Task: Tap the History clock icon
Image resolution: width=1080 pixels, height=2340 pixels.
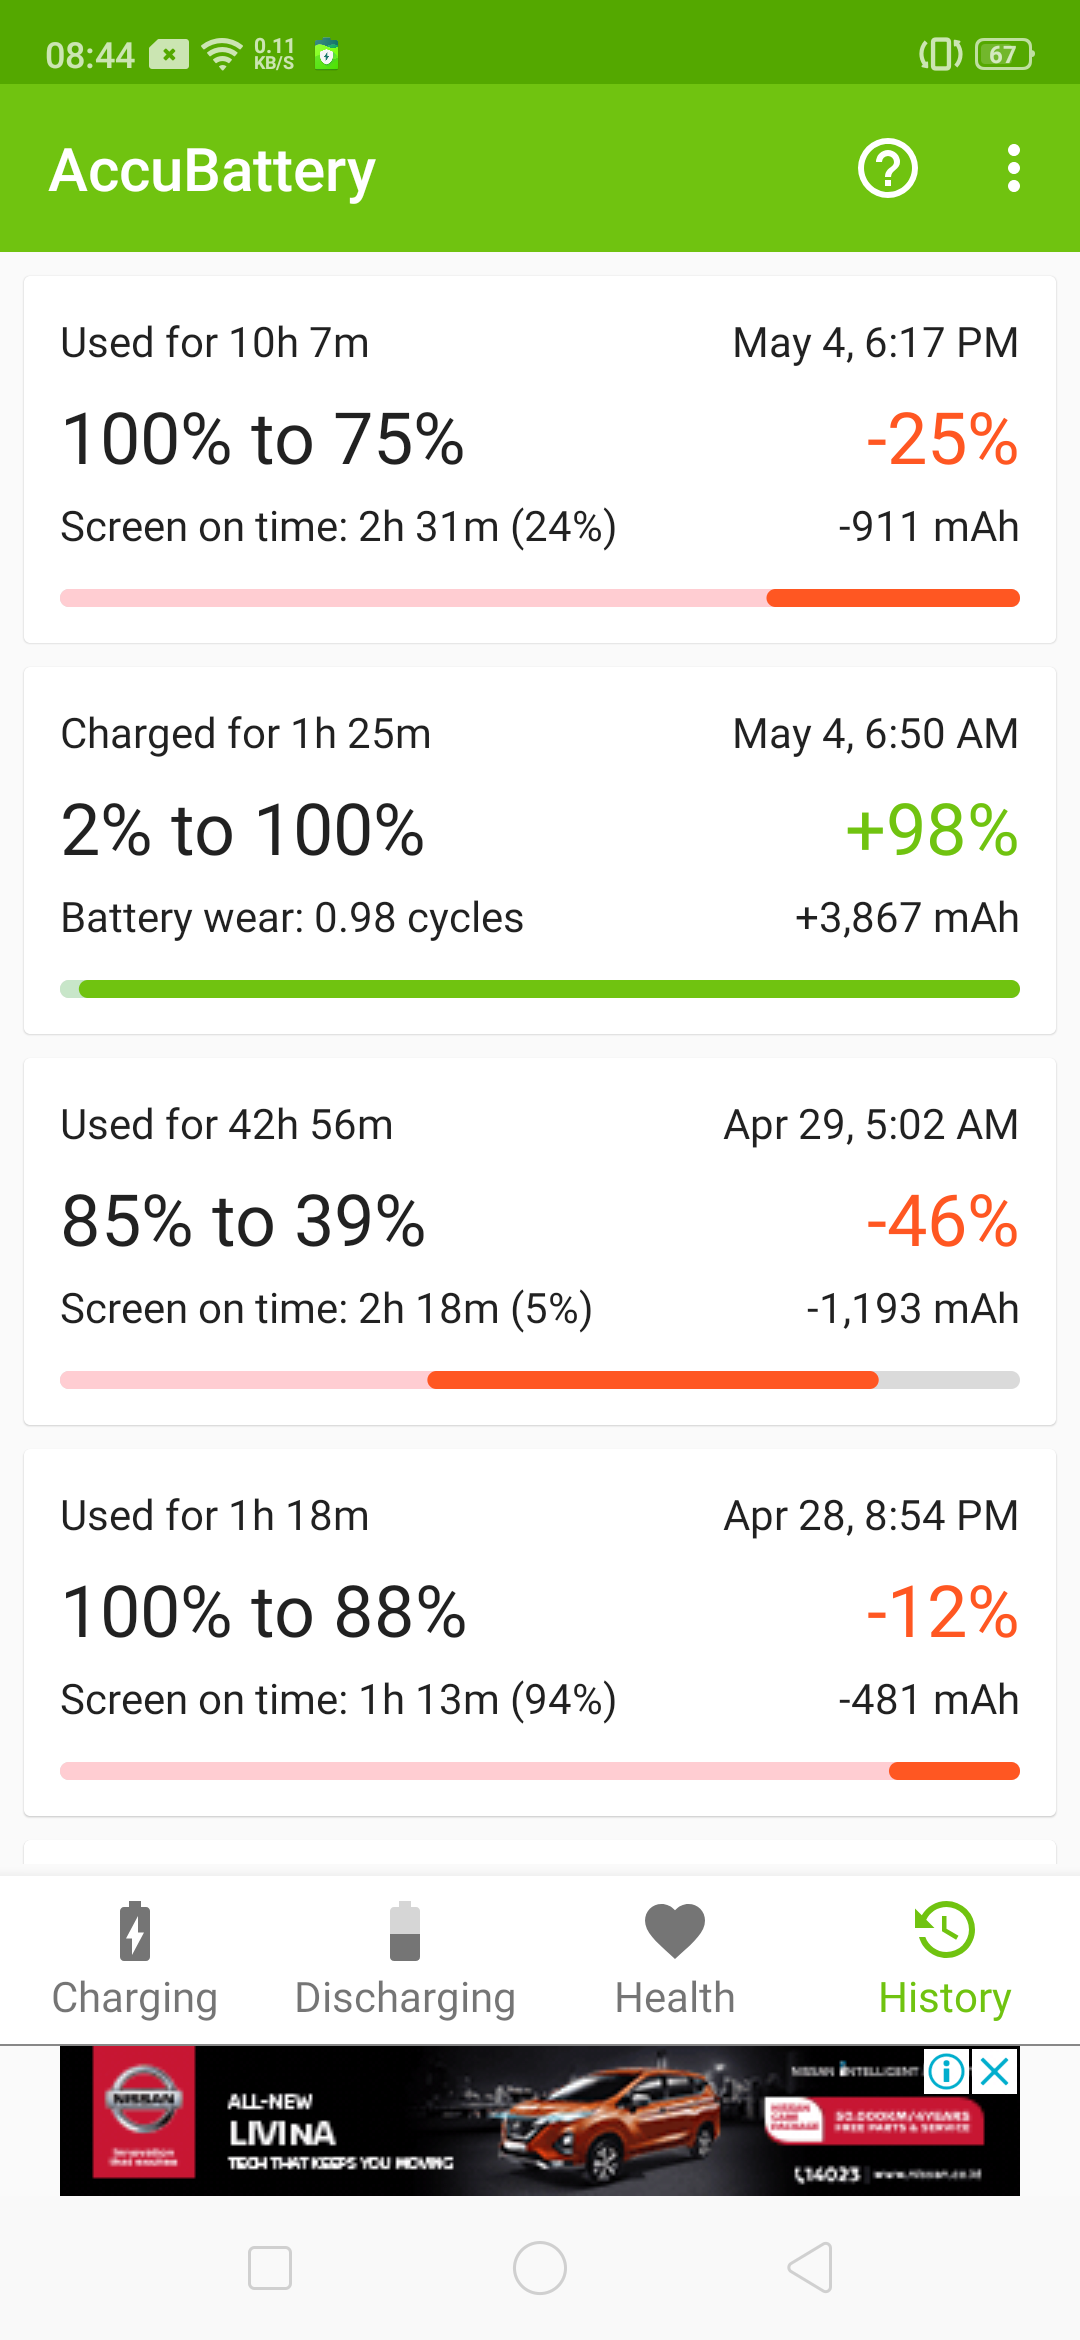Action: point(945,1930)
